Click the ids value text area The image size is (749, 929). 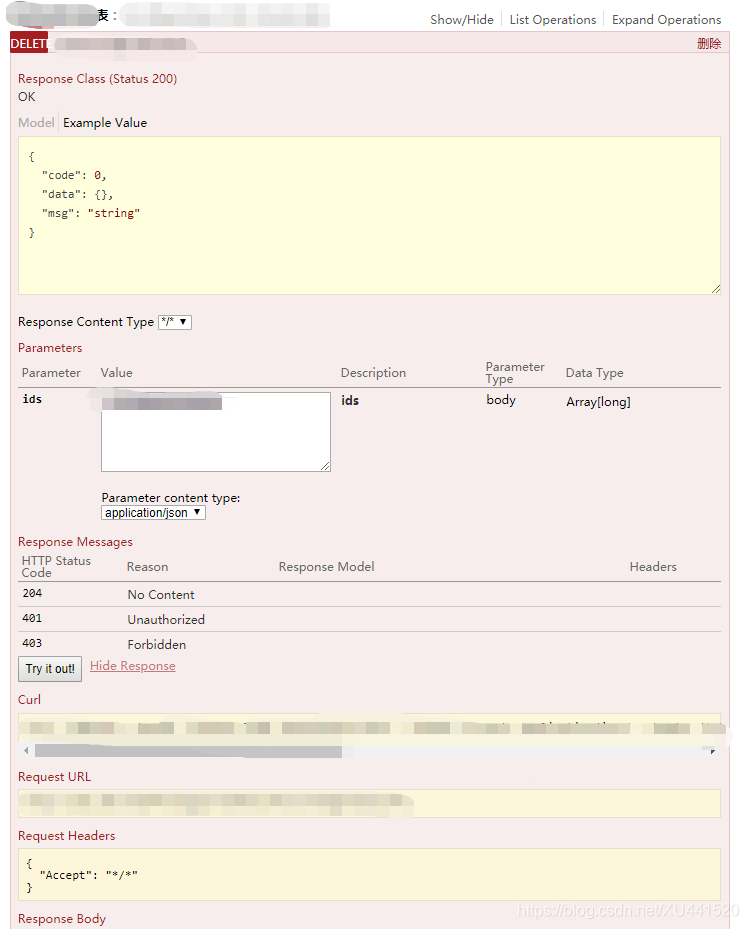pos(216,432)
